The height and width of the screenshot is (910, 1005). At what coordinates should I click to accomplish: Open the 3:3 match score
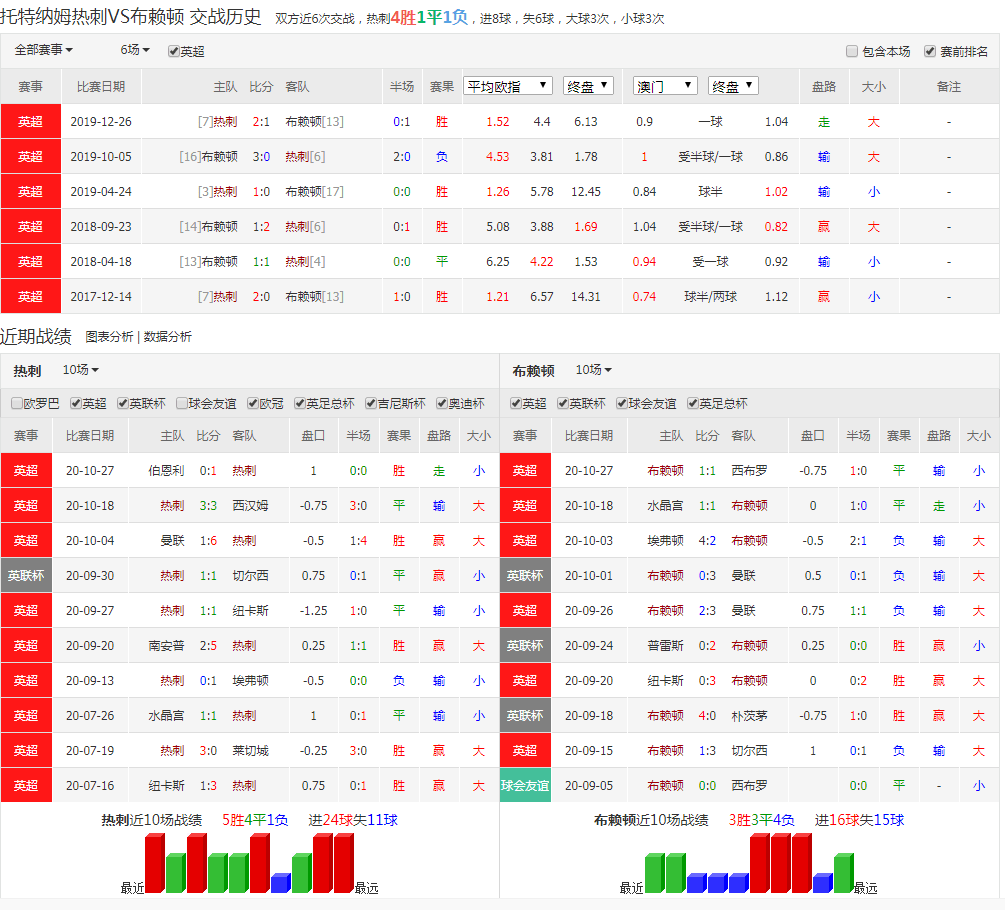pos(208,506)
